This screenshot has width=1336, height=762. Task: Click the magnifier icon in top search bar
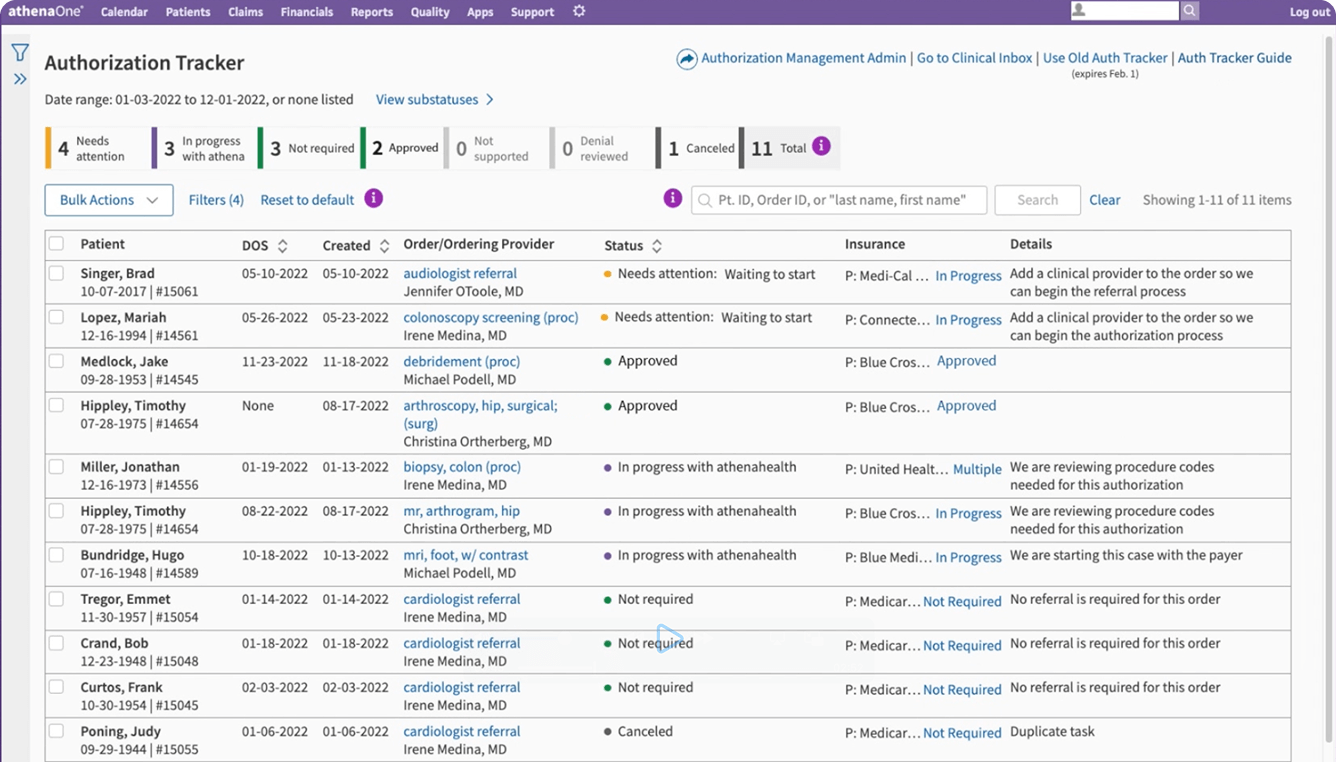1189,11
